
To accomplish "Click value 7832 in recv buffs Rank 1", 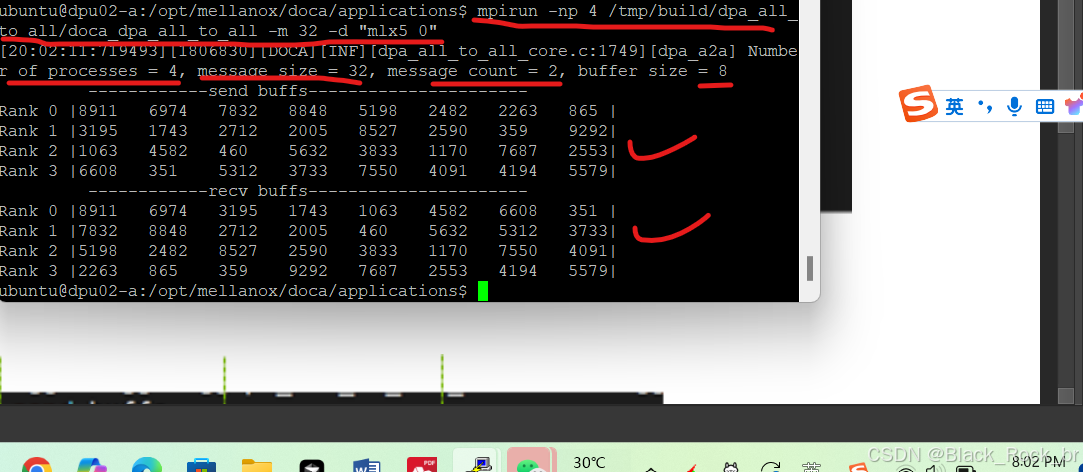I will (97, 231).
